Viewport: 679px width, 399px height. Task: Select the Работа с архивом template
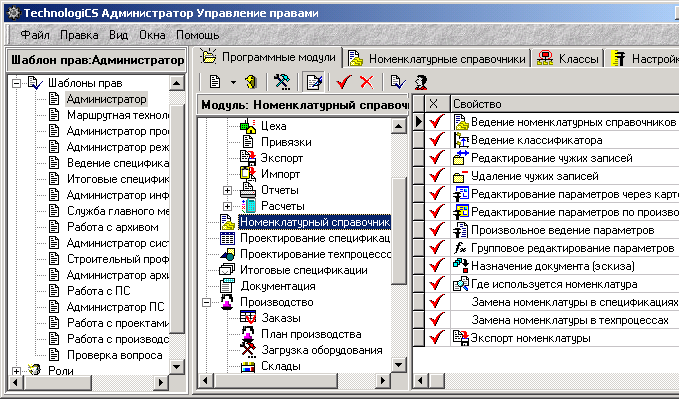pos(113,227)
